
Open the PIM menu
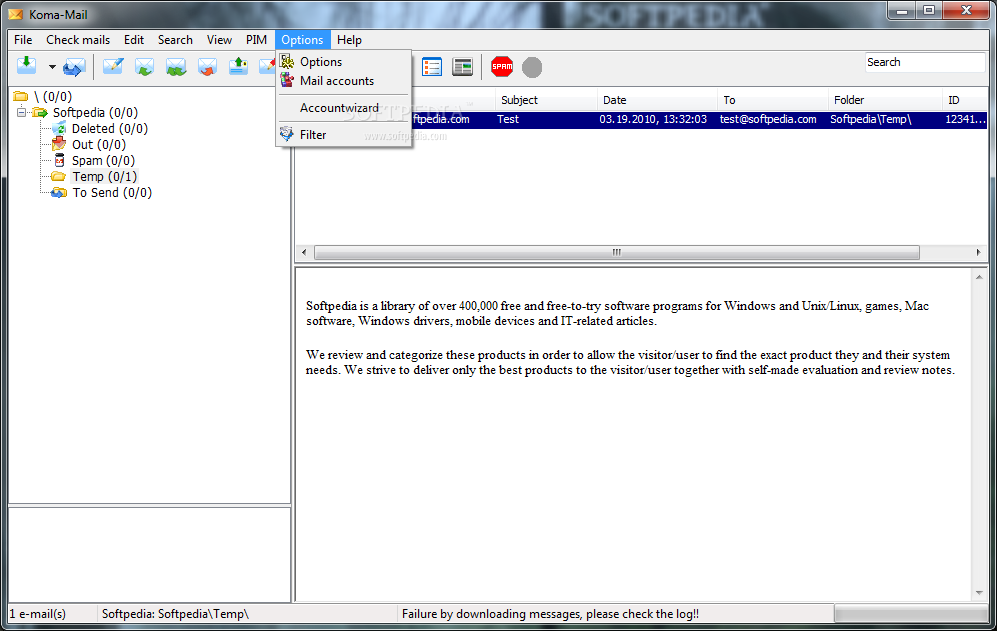coord(256,39)
